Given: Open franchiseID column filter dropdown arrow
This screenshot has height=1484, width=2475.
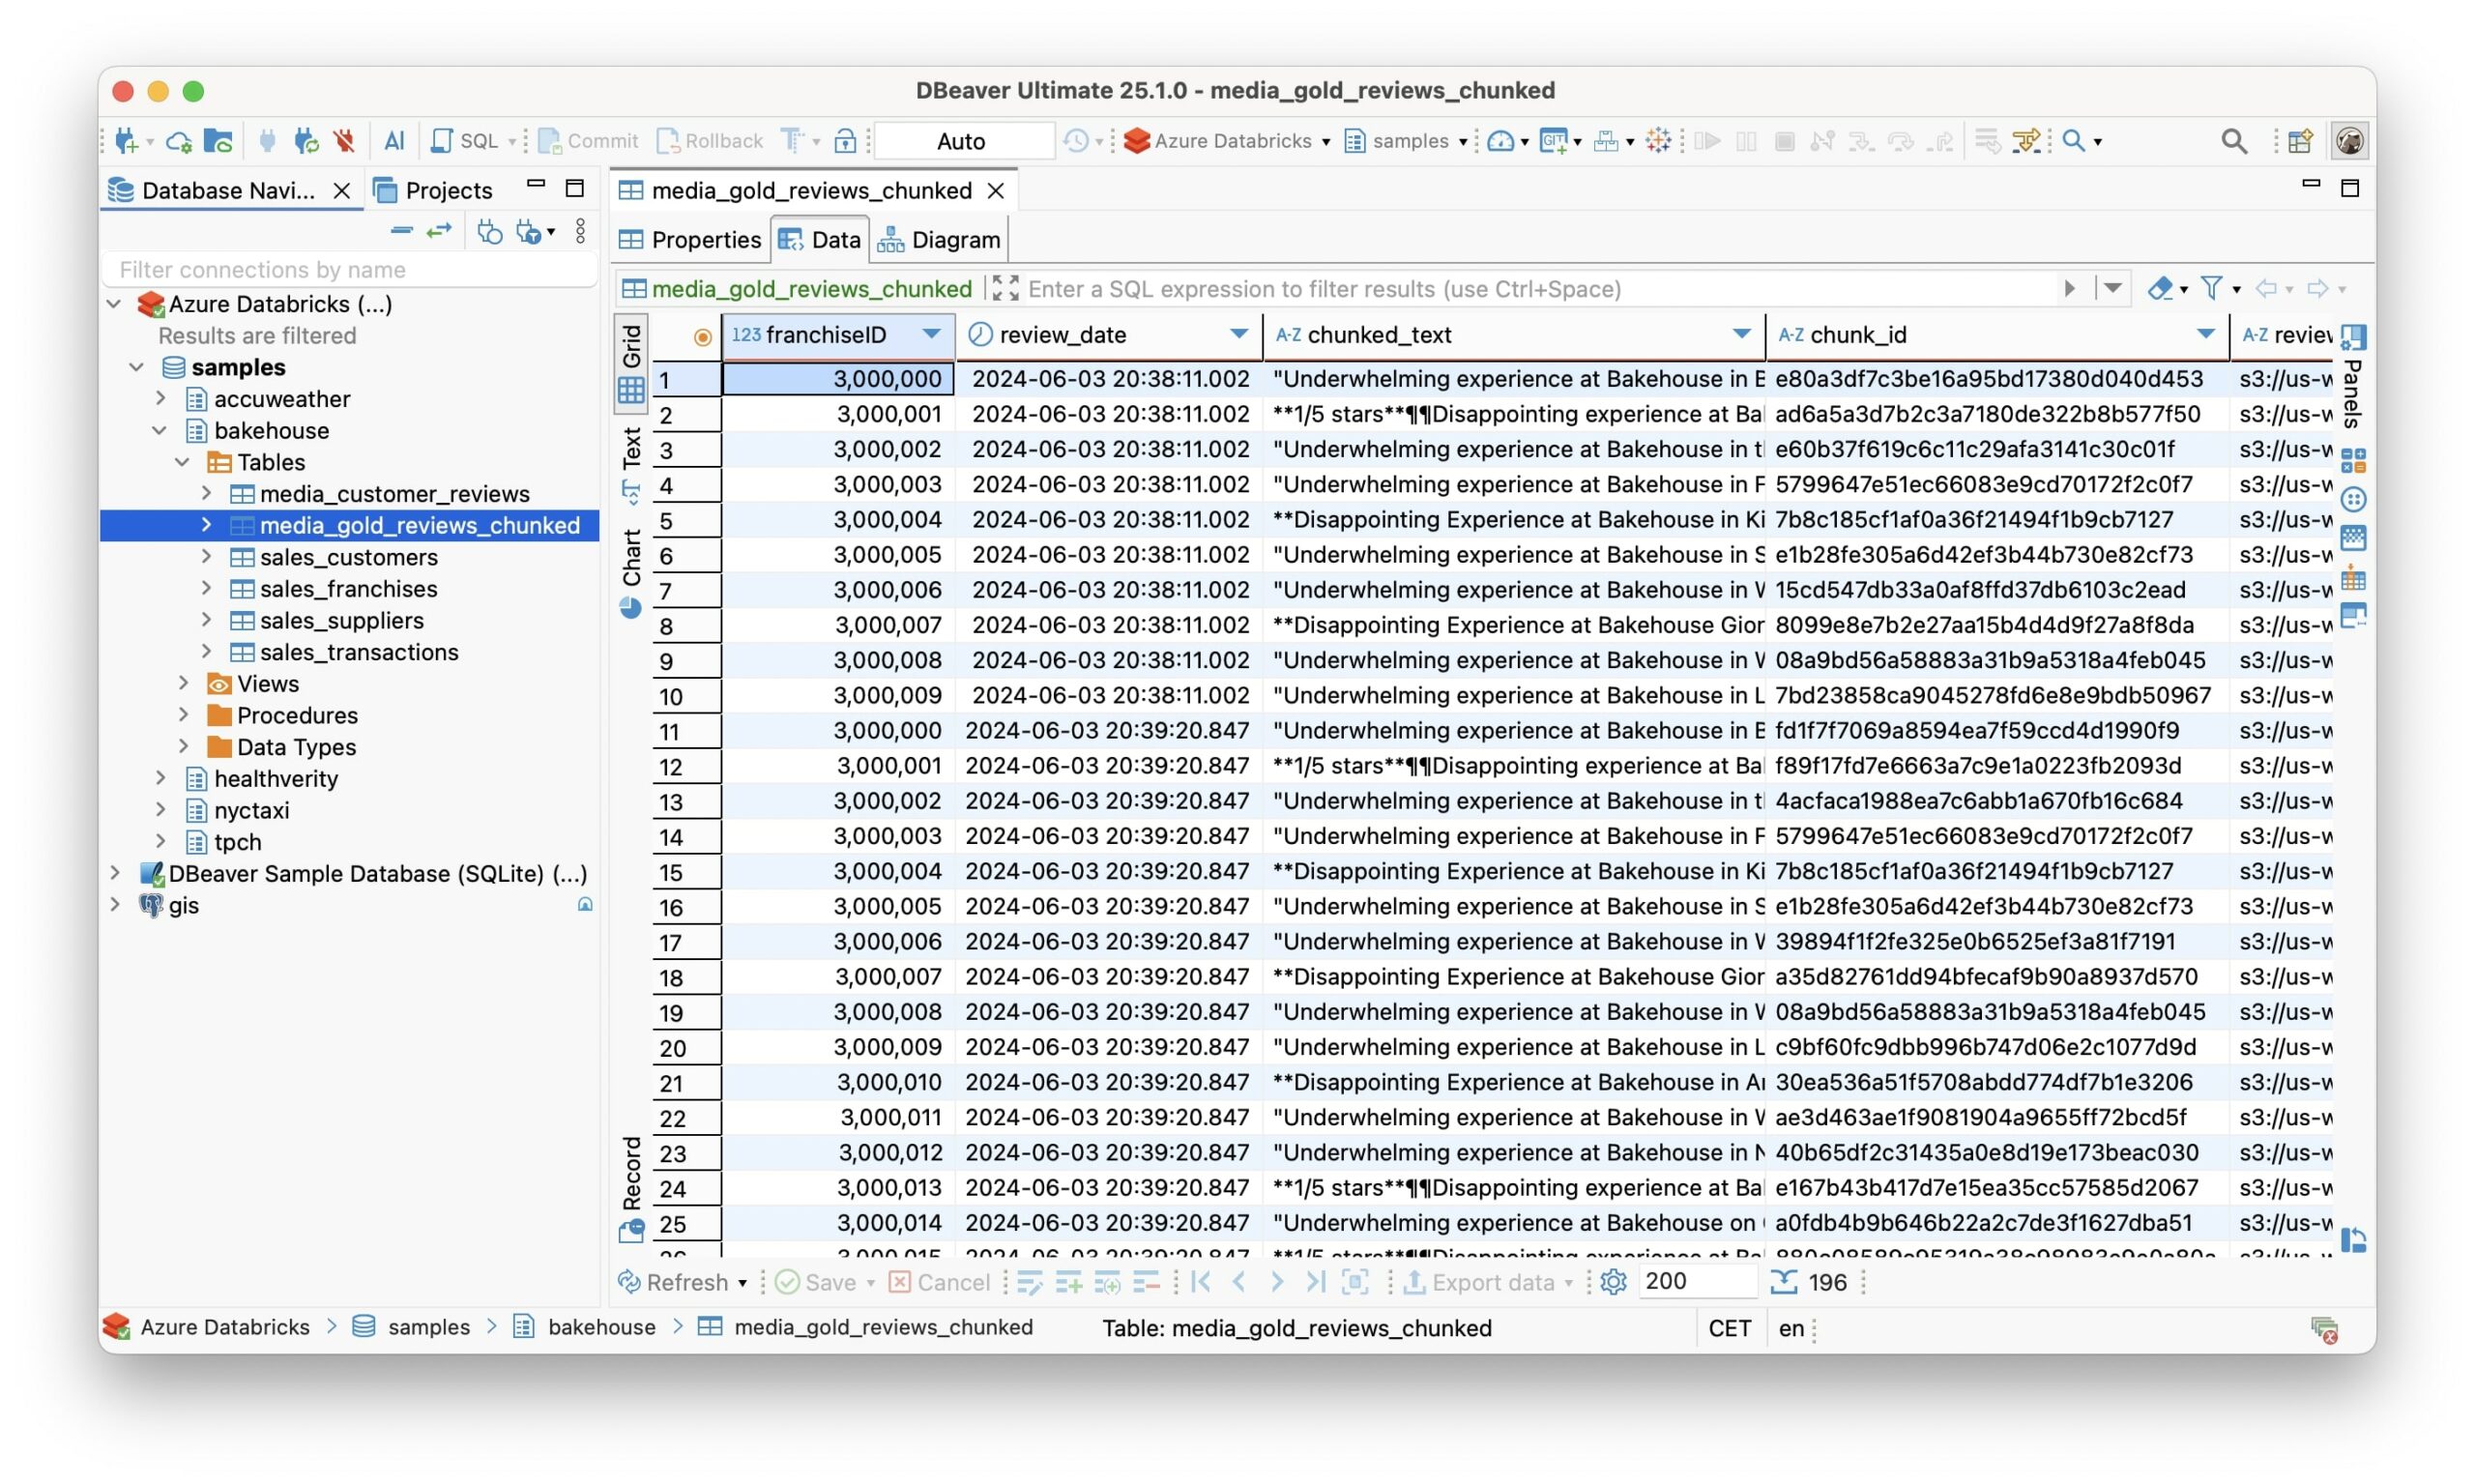Looking at the screenshot, I should (931, 334).
